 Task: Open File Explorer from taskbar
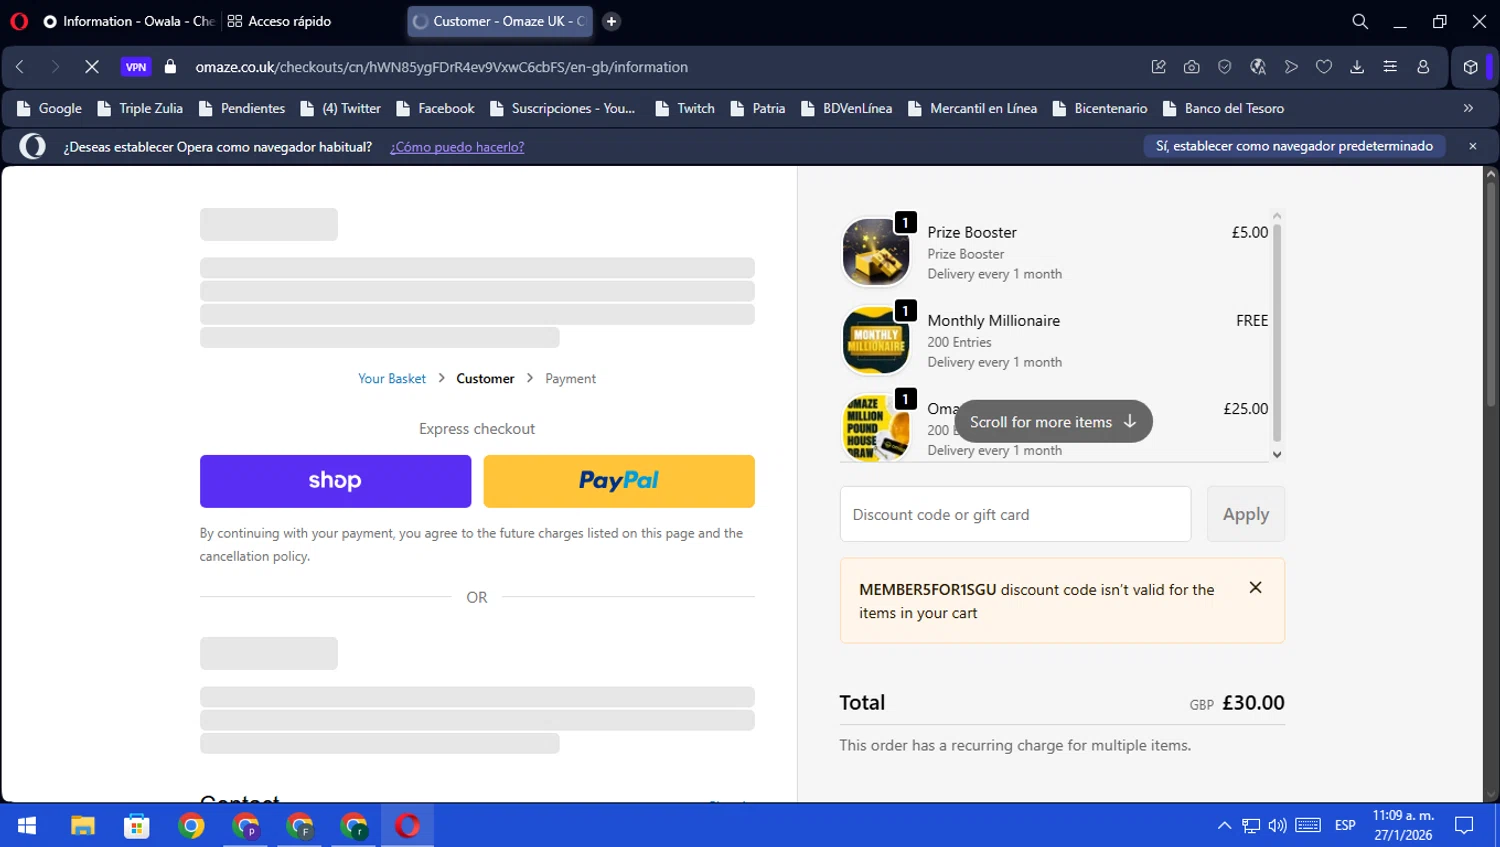(x=82, y=825)
